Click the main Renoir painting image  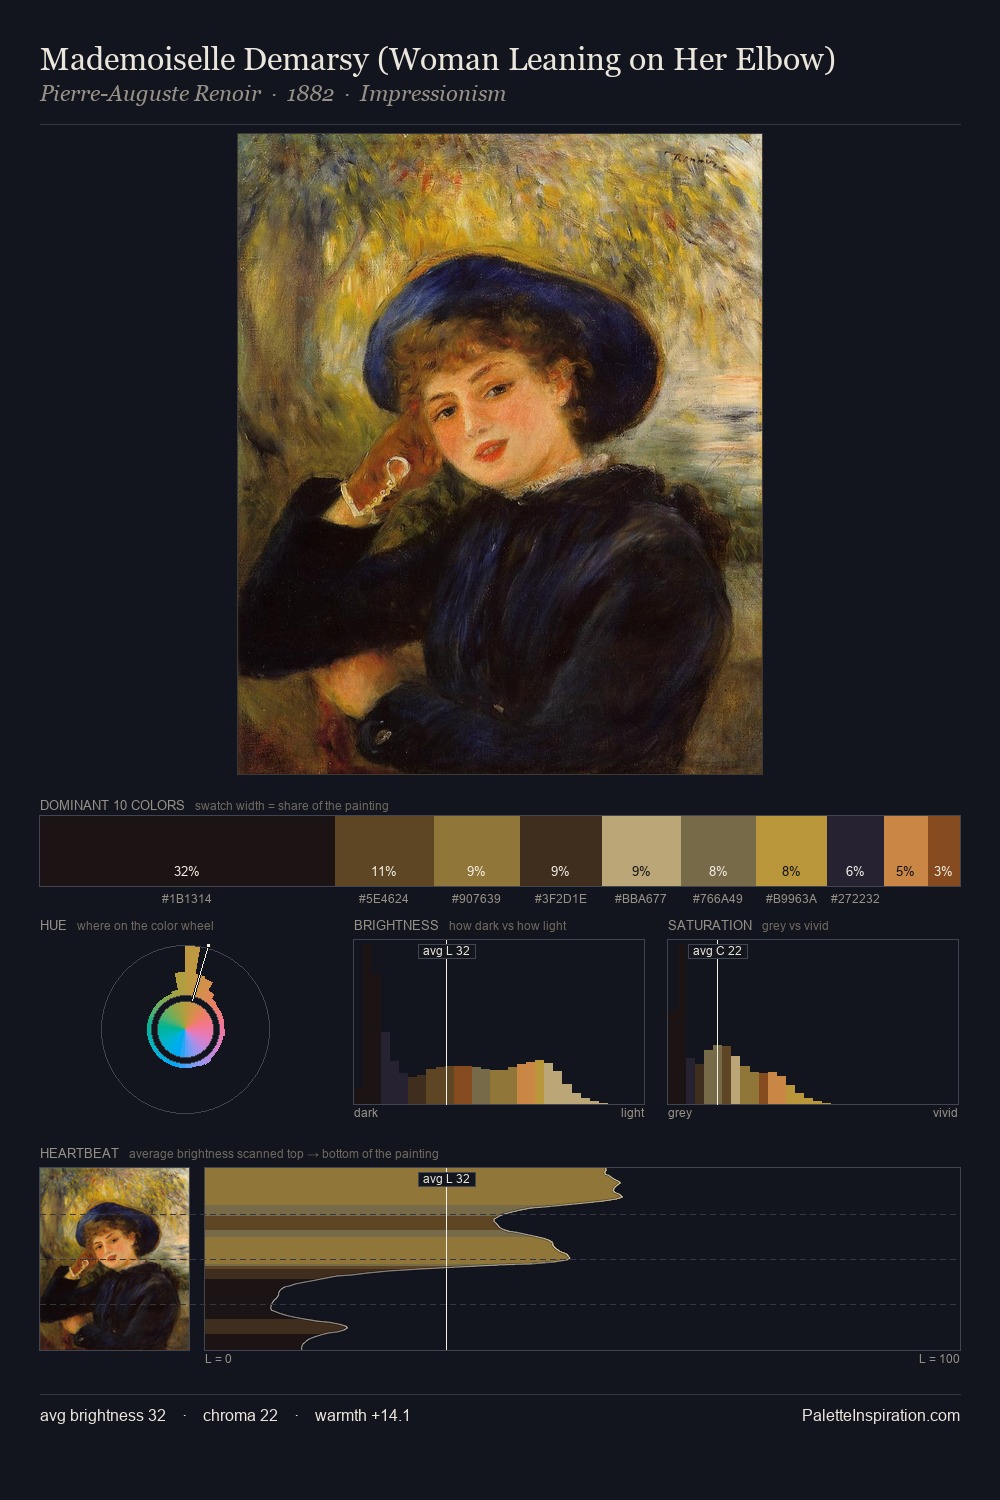(500, 454)
